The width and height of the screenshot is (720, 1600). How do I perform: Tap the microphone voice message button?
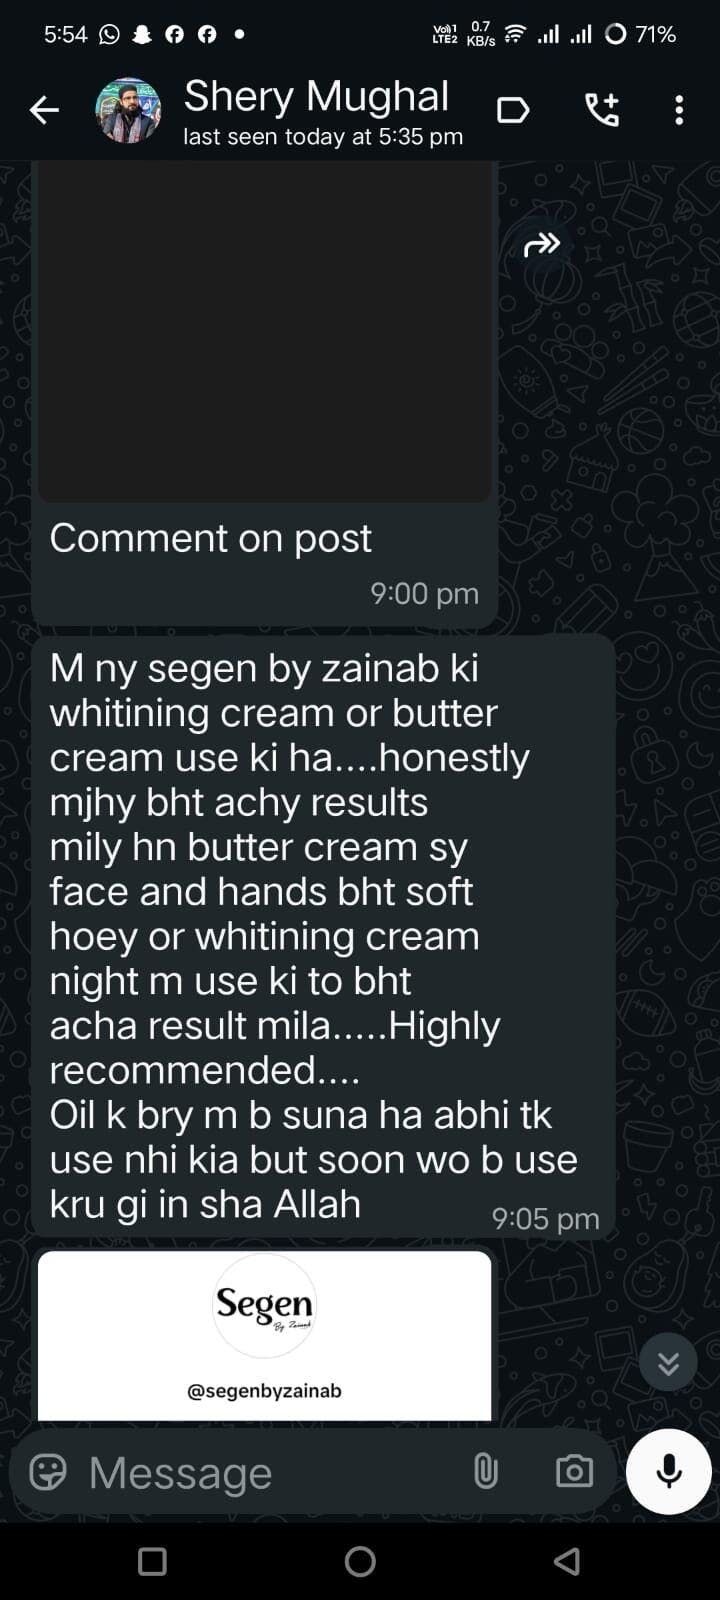click(x=669, y=1472)
